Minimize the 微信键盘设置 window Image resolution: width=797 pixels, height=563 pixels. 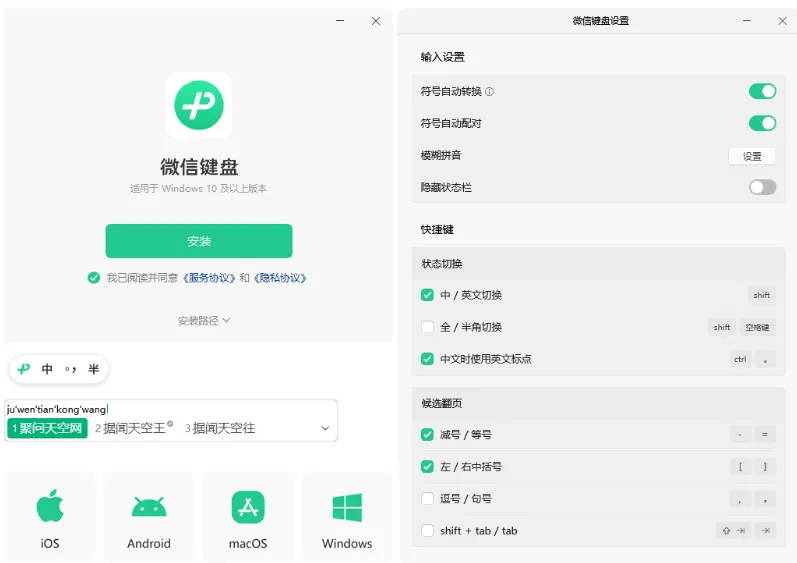coord(747,21)
